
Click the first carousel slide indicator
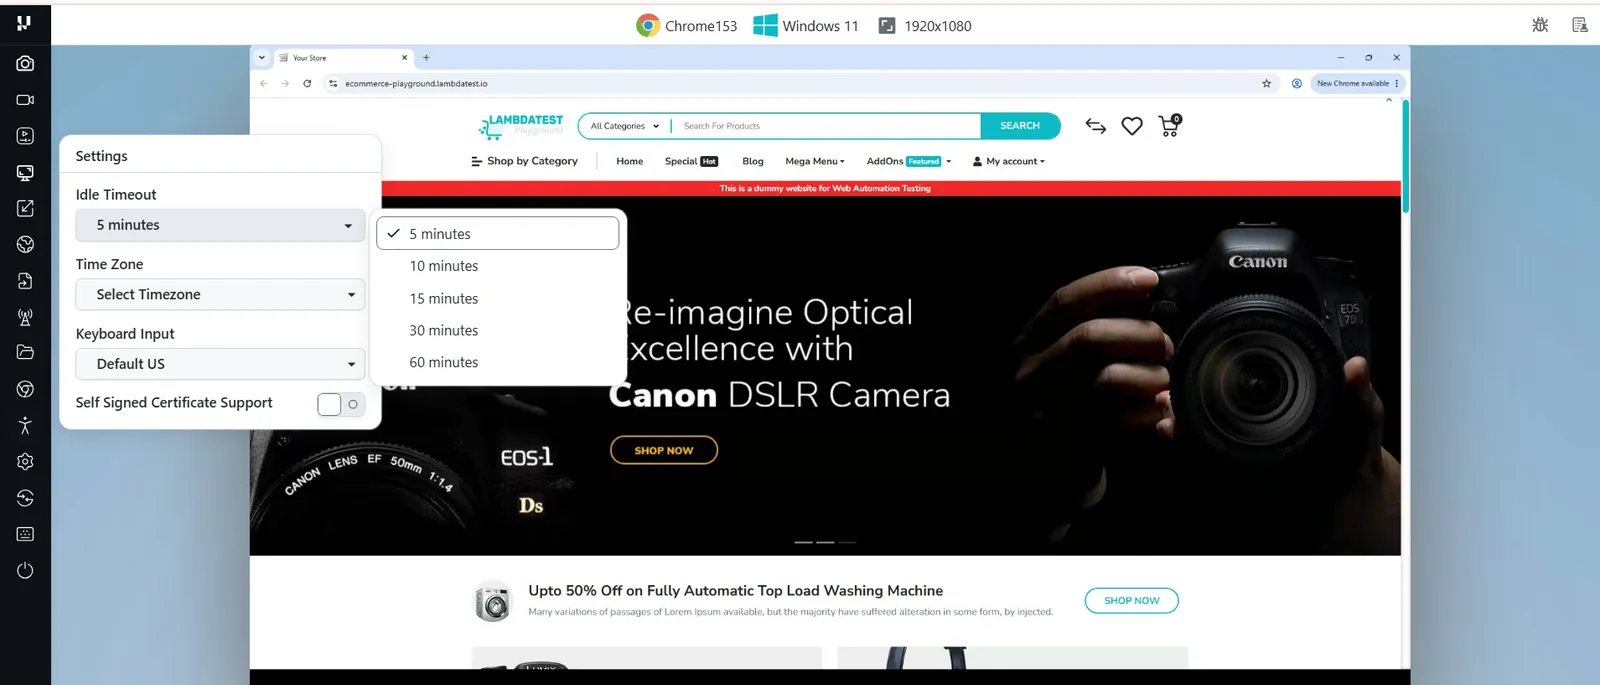point(803,542)
